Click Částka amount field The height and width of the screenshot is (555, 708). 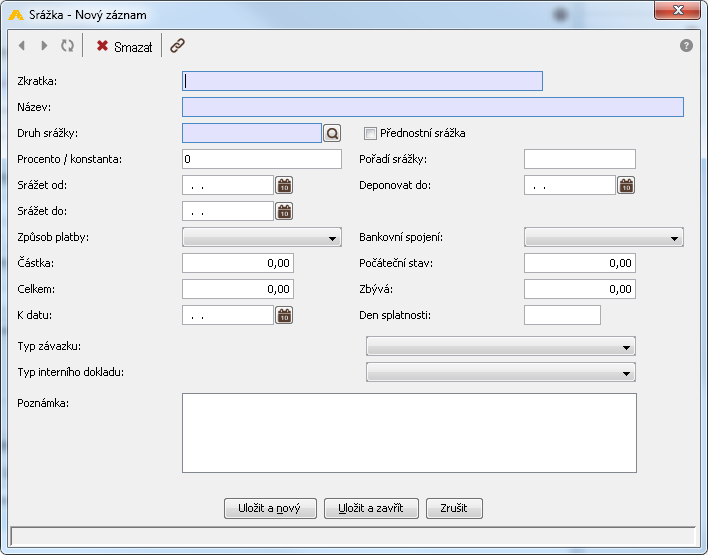pyautogui.click(x=238, y=263)
